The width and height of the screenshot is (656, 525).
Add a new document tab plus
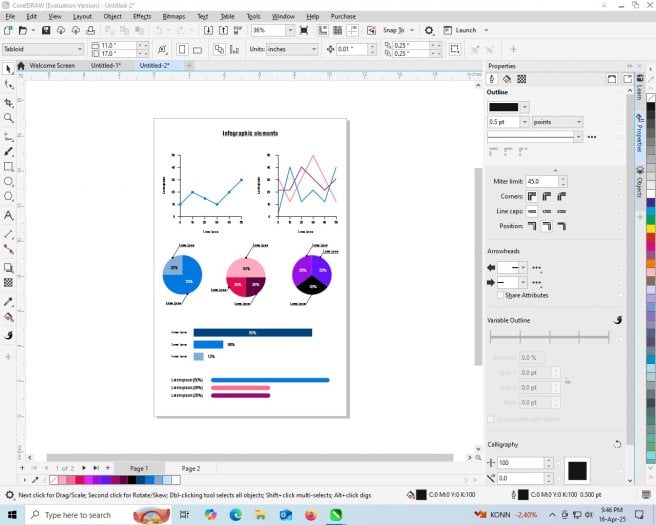tap(189, 65)
